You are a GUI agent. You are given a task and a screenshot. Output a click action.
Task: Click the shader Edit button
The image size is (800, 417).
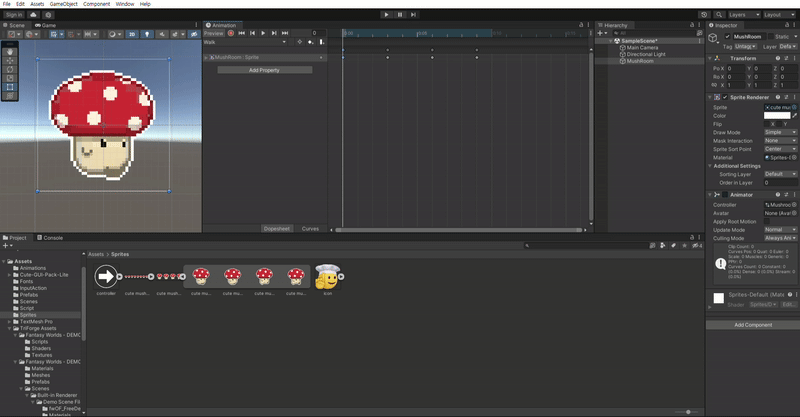coord(788,305)
